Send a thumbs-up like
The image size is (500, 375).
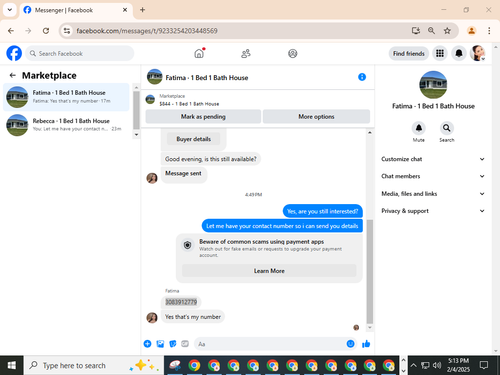coord(366,344)
